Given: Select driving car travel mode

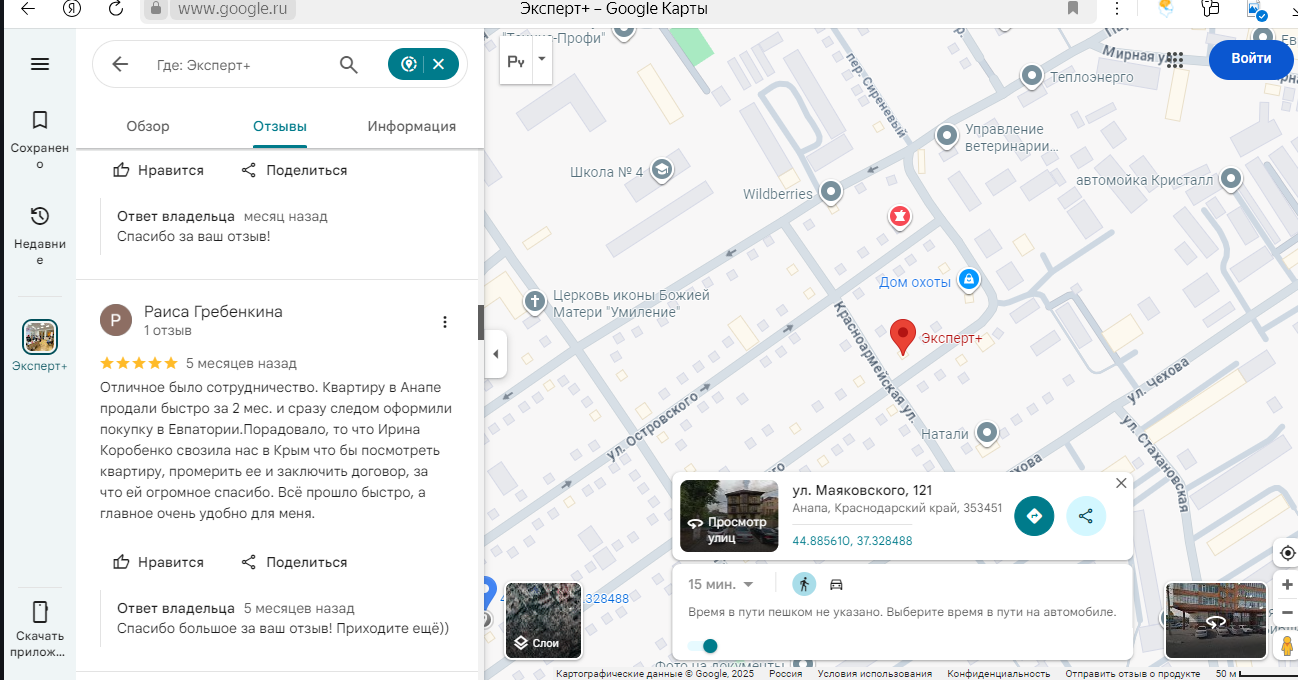Looking at the screenshot, I should [x=837, y=584].
